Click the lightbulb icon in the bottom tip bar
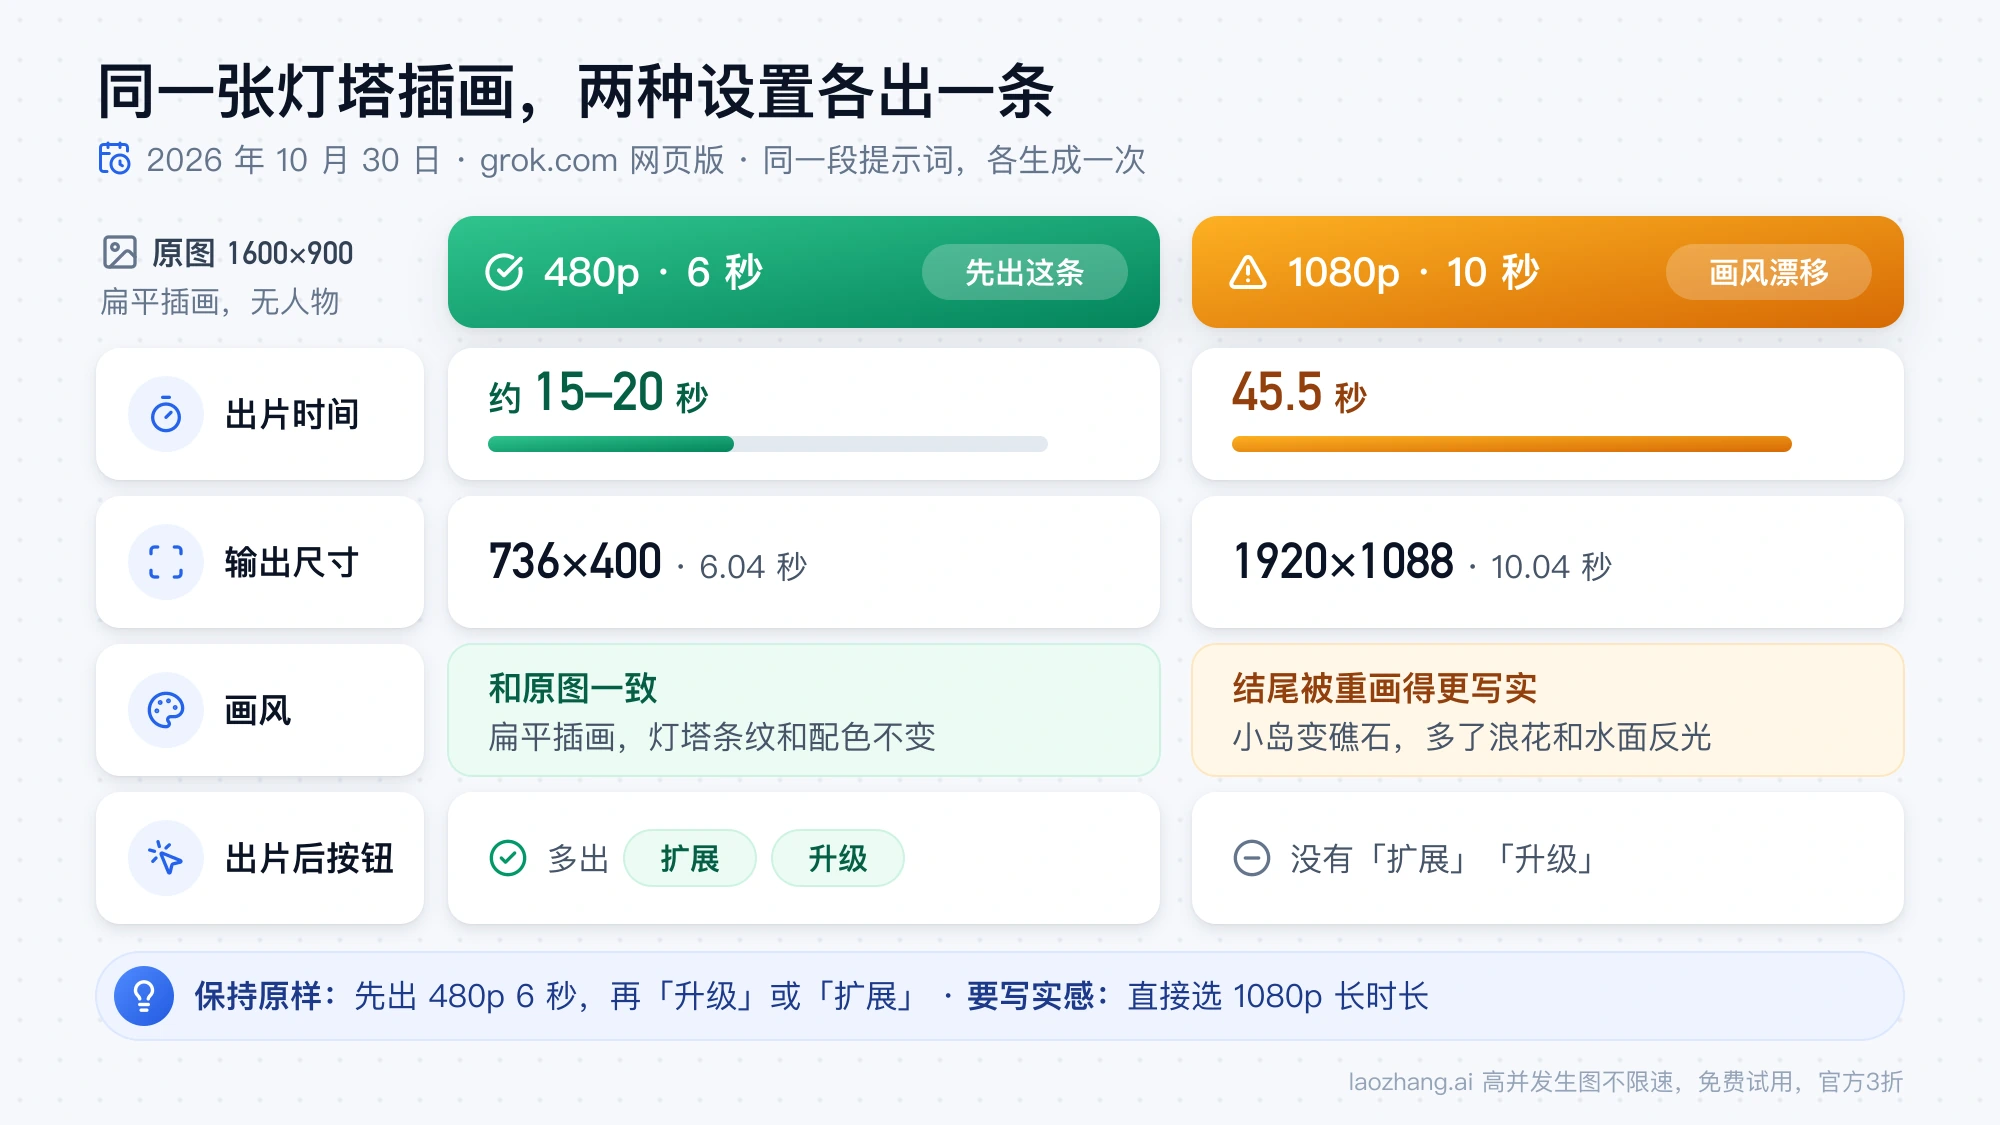Screen dimensions: 2000x1125 (144, 996)
